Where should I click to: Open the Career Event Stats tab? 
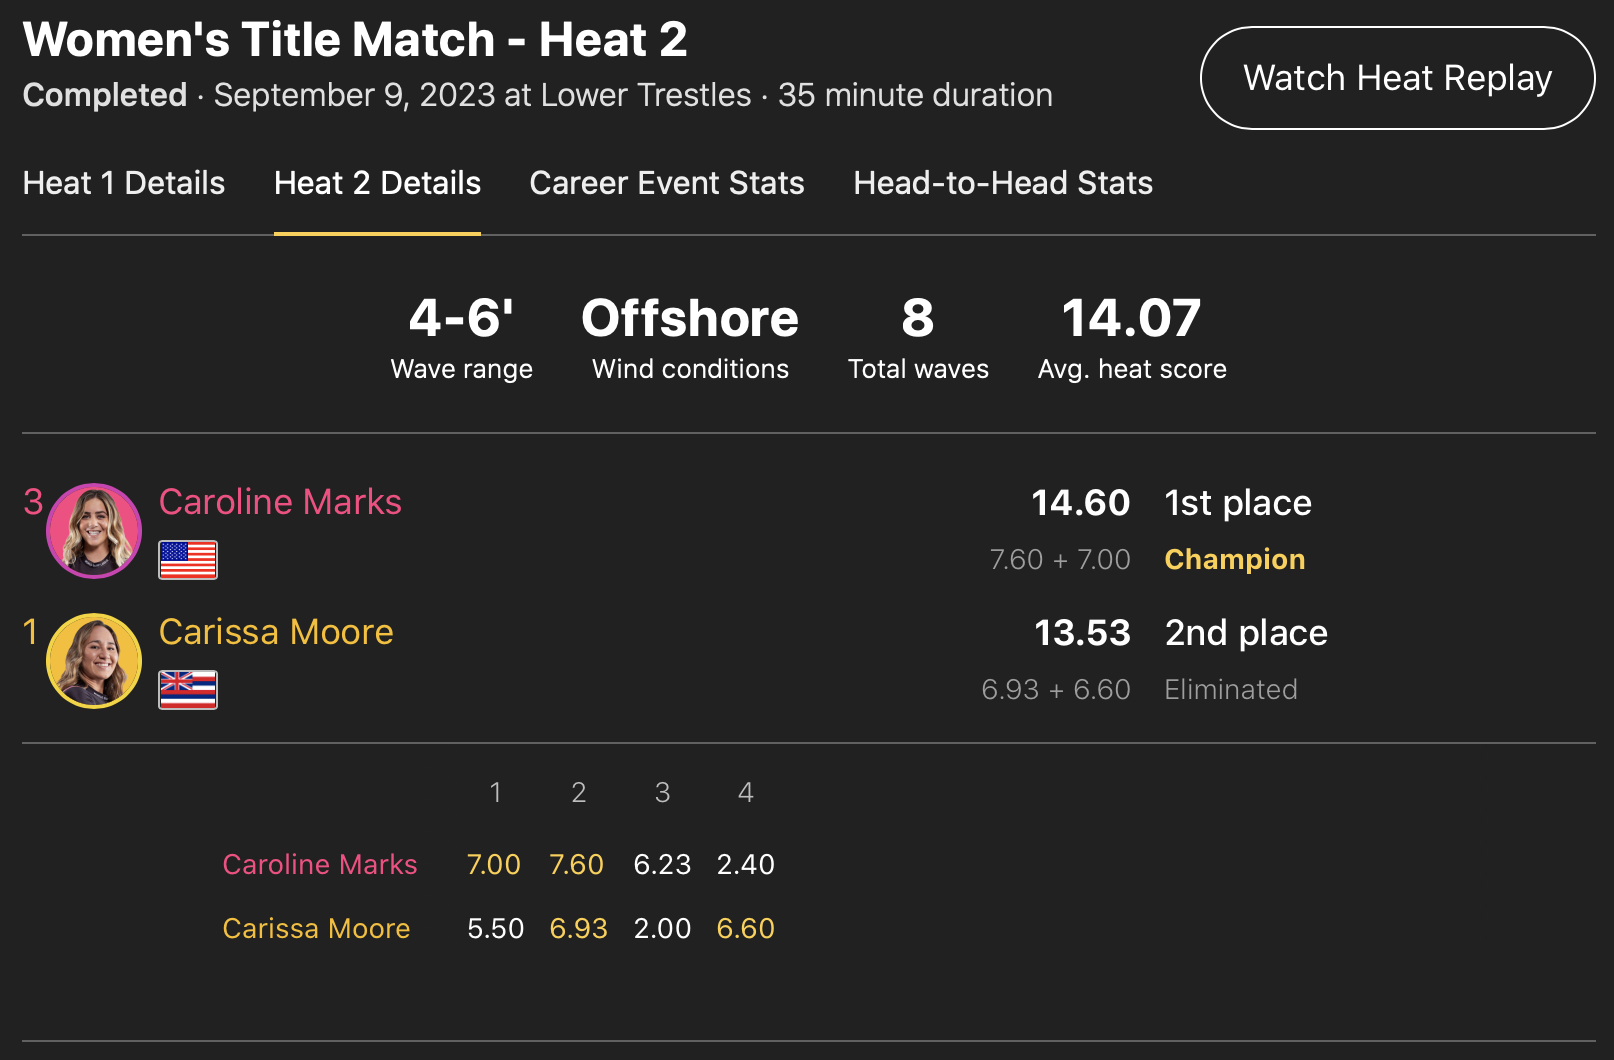point(667,183)
